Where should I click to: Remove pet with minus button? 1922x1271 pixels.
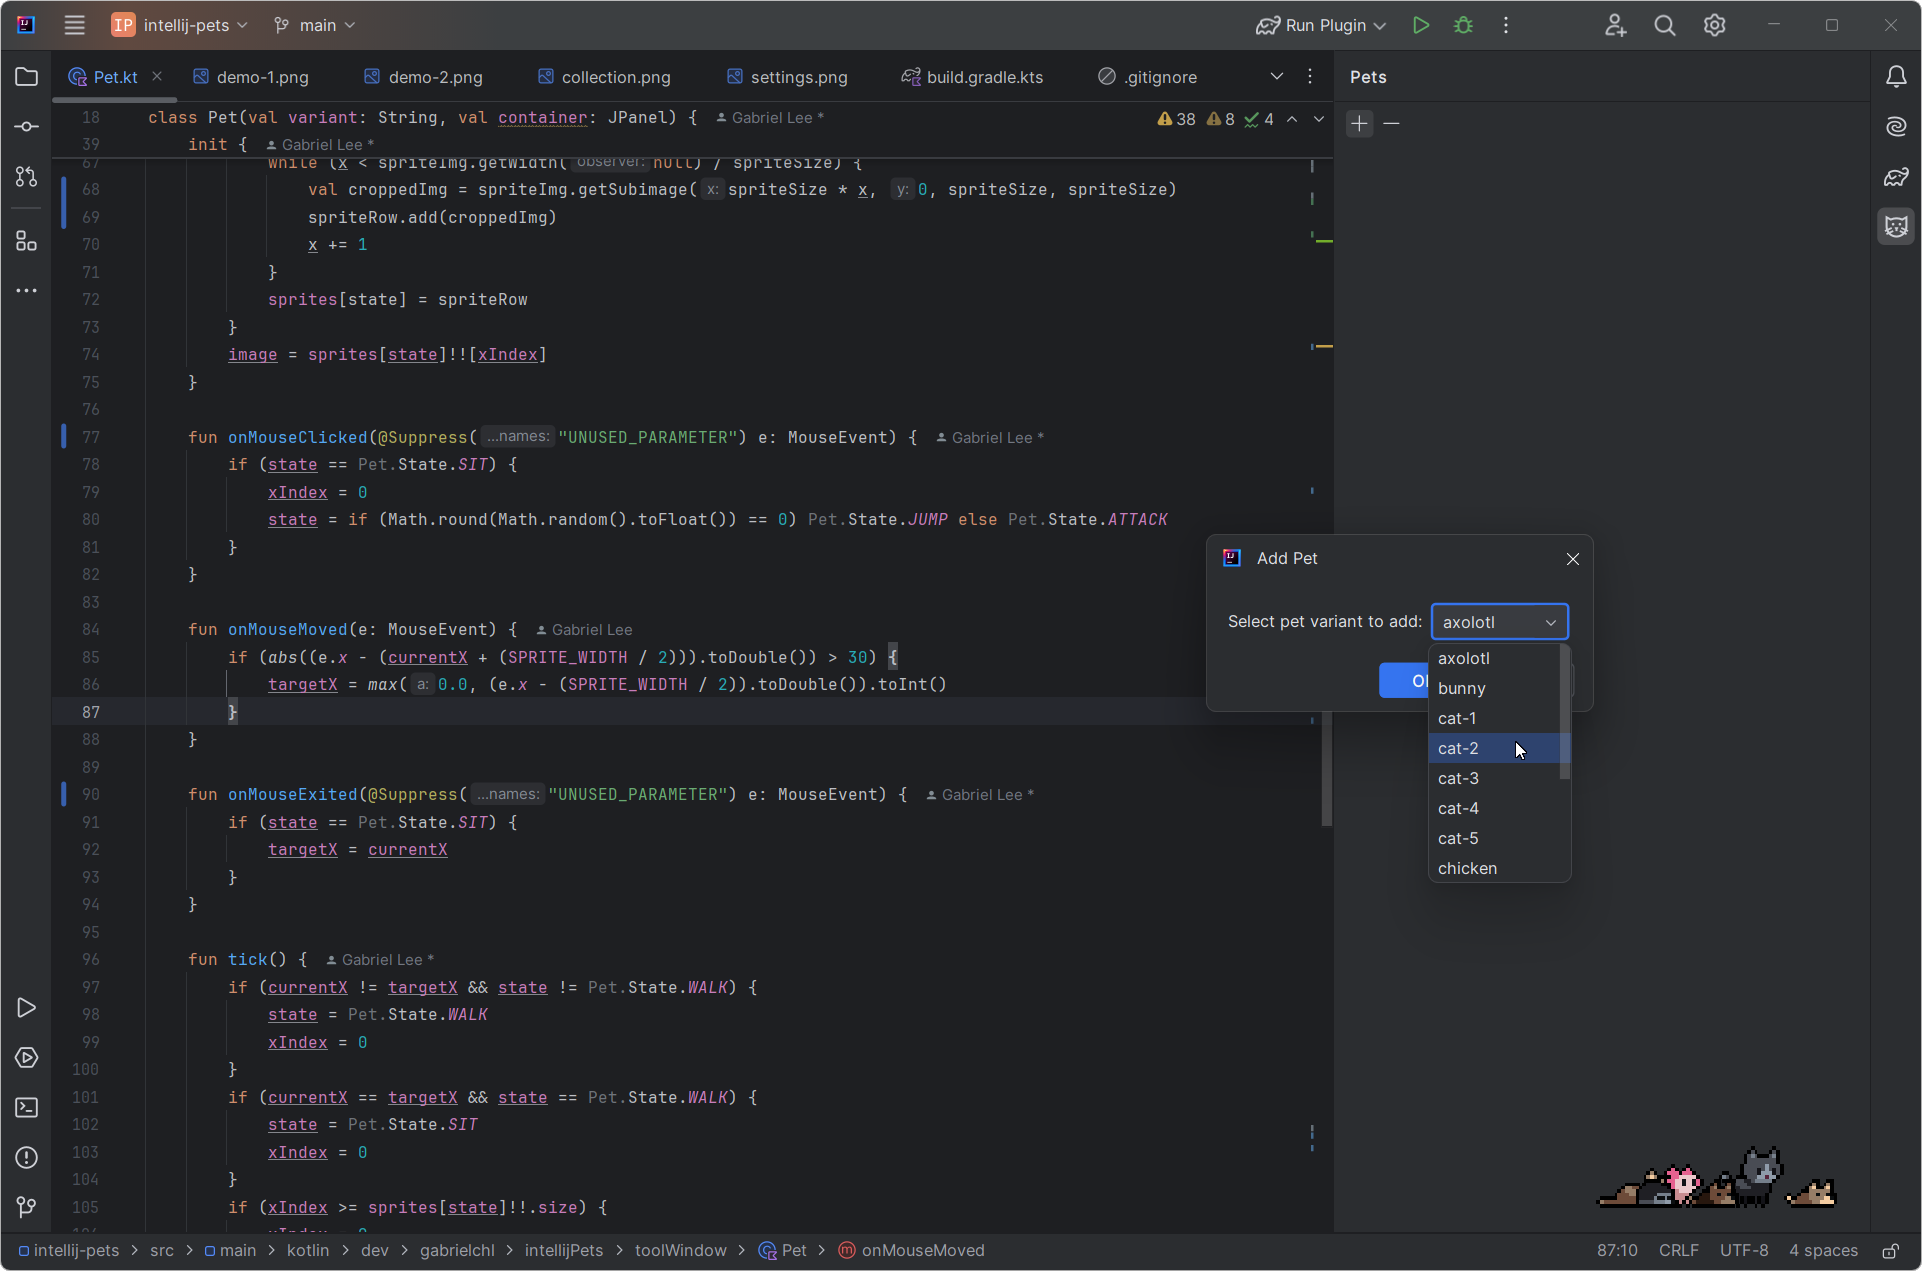[x=1391, y=123]
